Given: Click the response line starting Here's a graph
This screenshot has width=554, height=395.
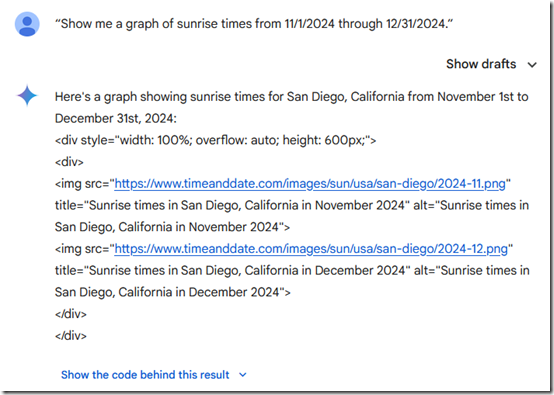Looking at the screenshot, I should (x=291, y=97).
